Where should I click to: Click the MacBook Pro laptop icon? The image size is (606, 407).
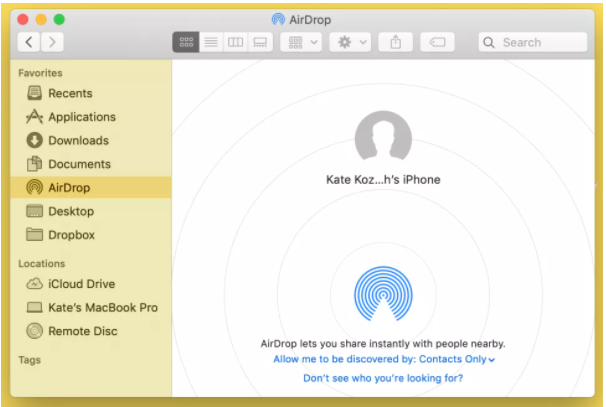[x=34, y=308]
